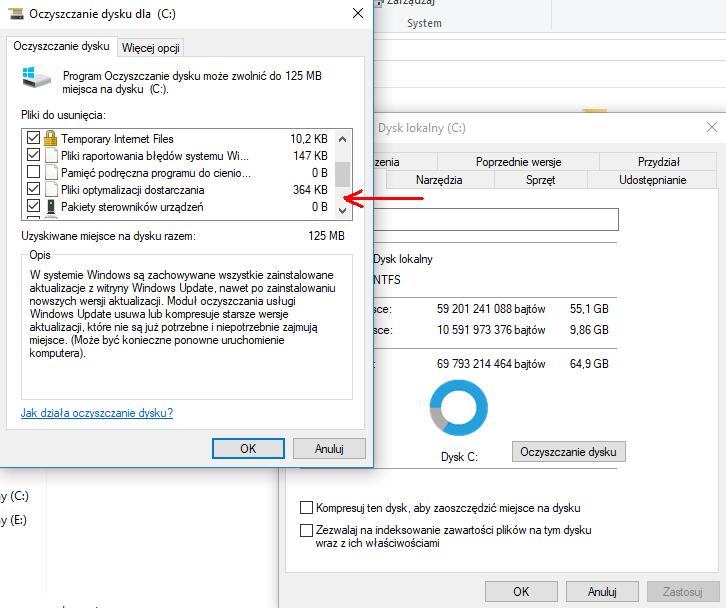
Task: Click the file icon beside Pliki optymalizacji dostarczania
Action: pyautogui.click(x=51, y=190)
